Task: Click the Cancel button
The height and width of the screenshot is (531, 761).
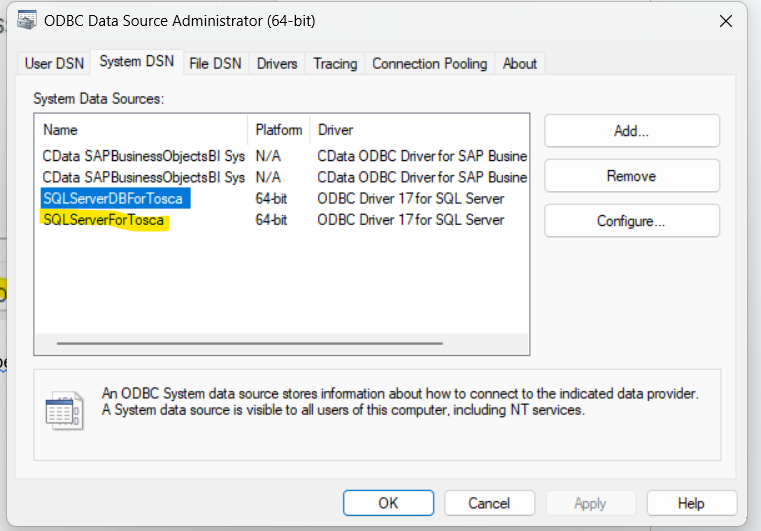Action: (x=489, y=503)
